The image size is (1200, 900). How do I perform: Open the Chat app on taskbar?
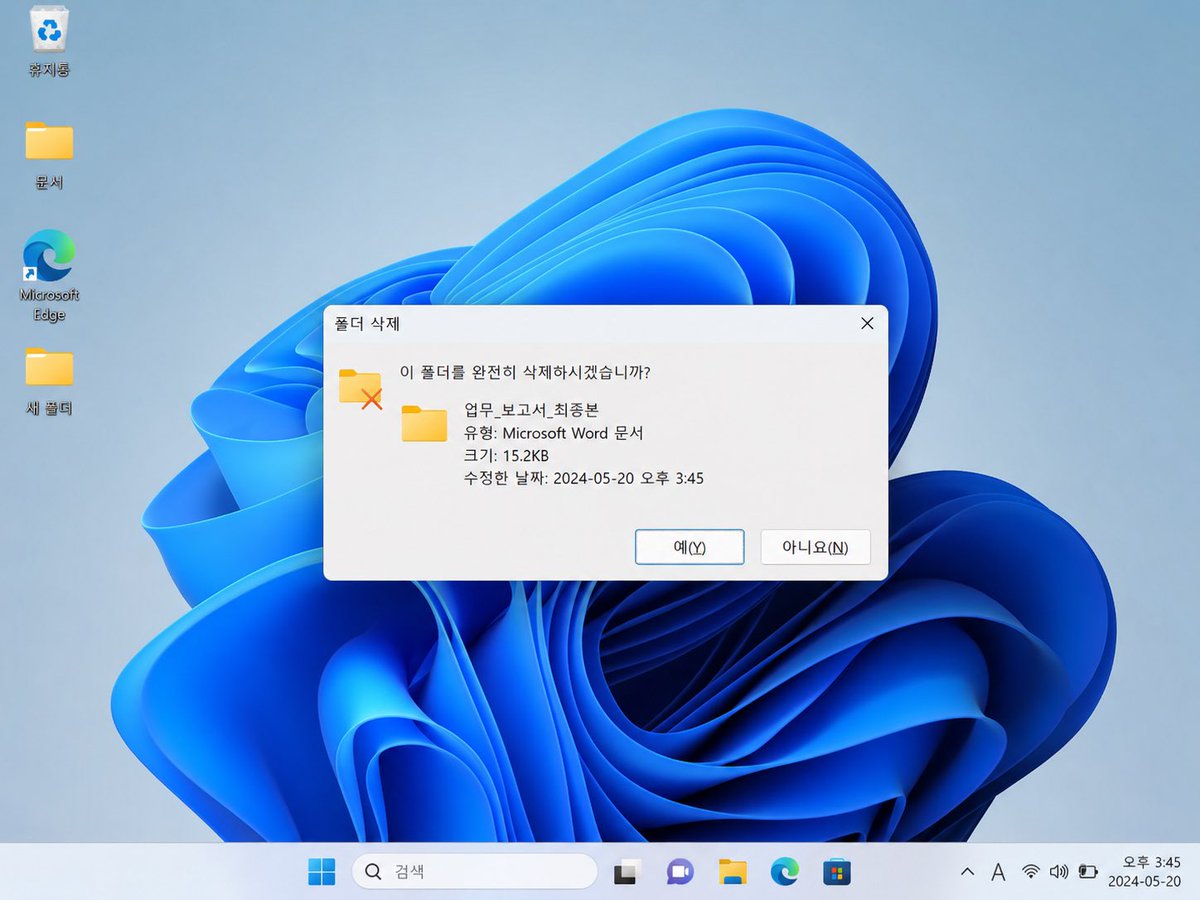click(680, 872)
